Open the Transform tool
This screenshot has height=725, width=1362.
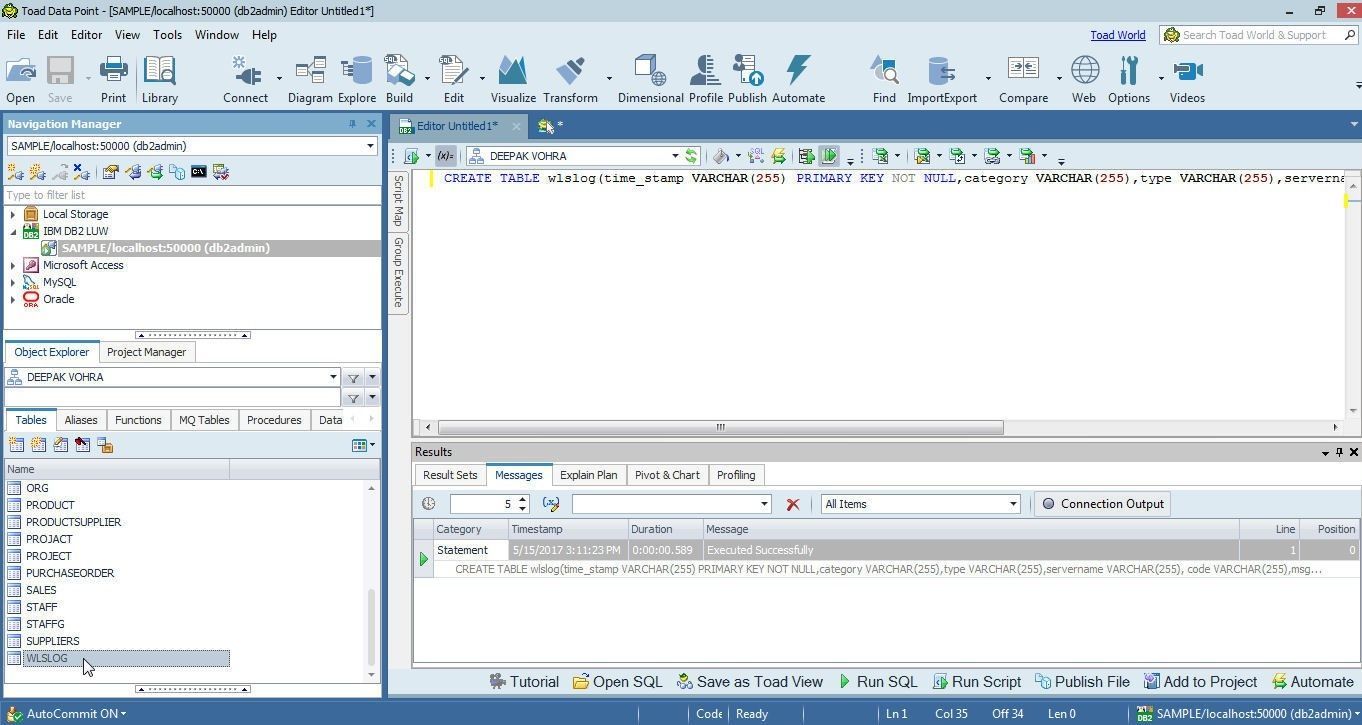coord(570,80)
